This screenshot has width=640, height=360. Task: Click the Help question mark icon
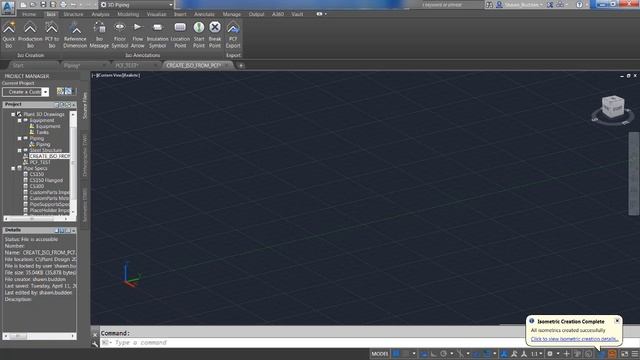579,4
